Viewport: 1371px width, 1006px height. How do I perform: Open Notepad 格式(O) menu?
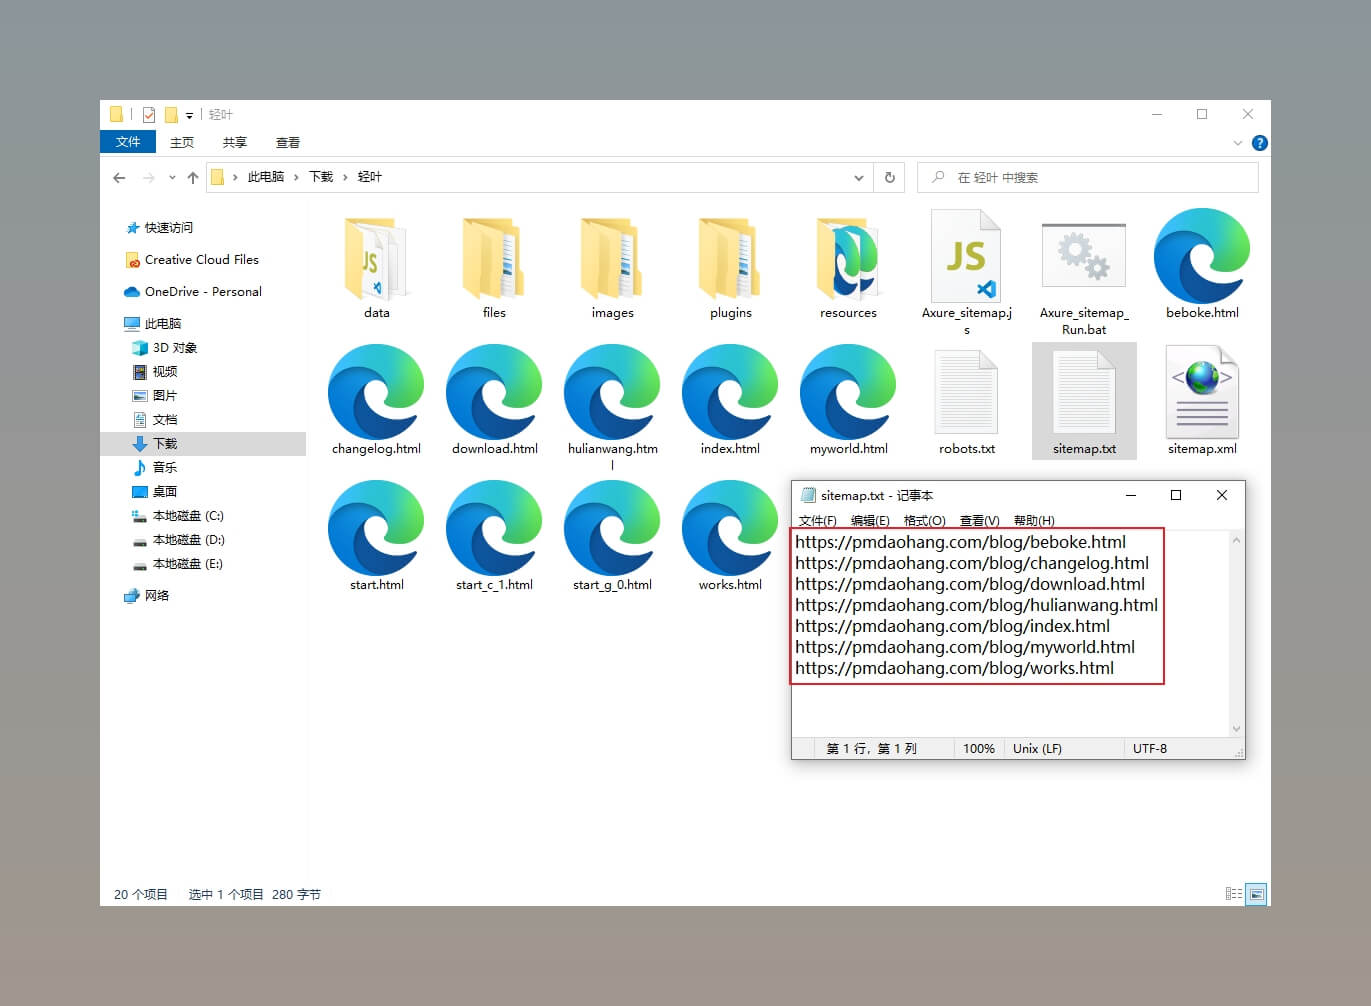[x=924, y=520]
